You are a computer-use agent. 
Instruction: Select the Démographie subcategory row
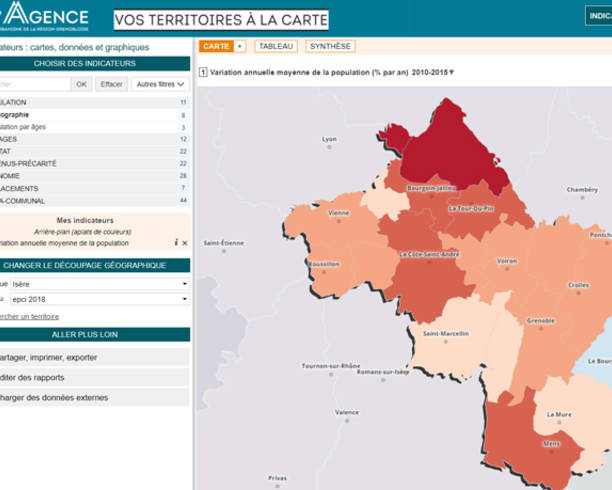pos(95,115)
